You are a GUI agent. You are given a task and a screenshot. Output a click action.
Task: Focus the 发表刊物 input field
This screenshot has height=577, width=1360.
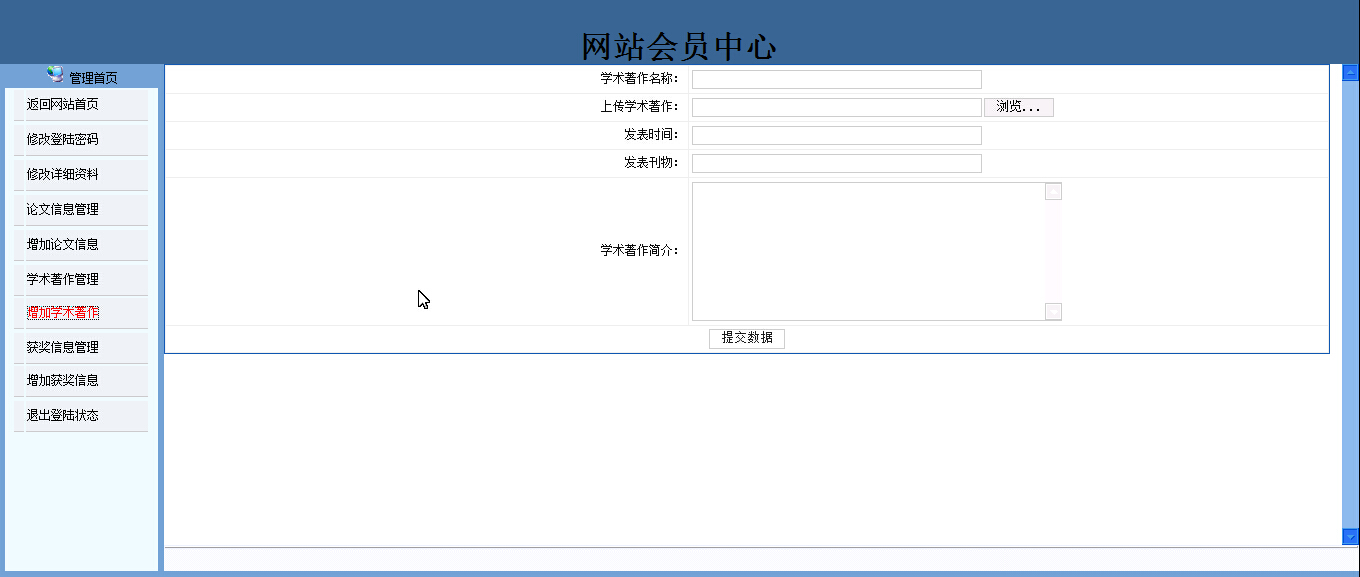tap(837, 163)
